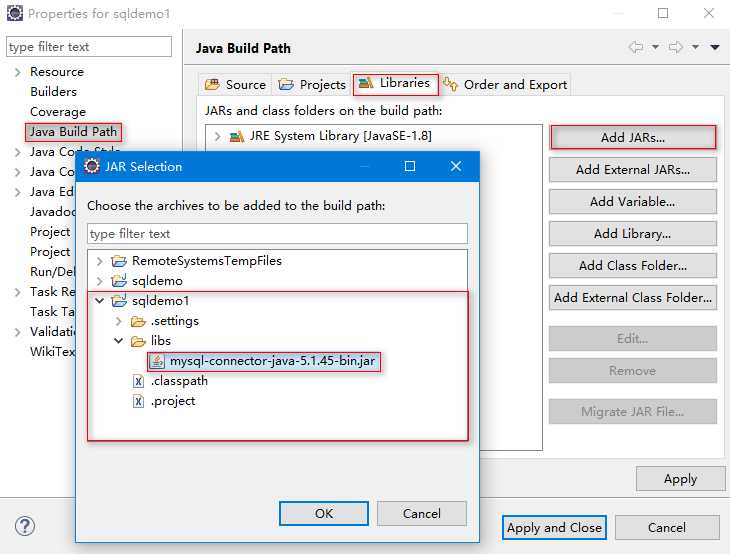This screenshot has height=554, width=730.
Task: Expand the RemoteSystemsTempFiles node
Action: point(100,261)
